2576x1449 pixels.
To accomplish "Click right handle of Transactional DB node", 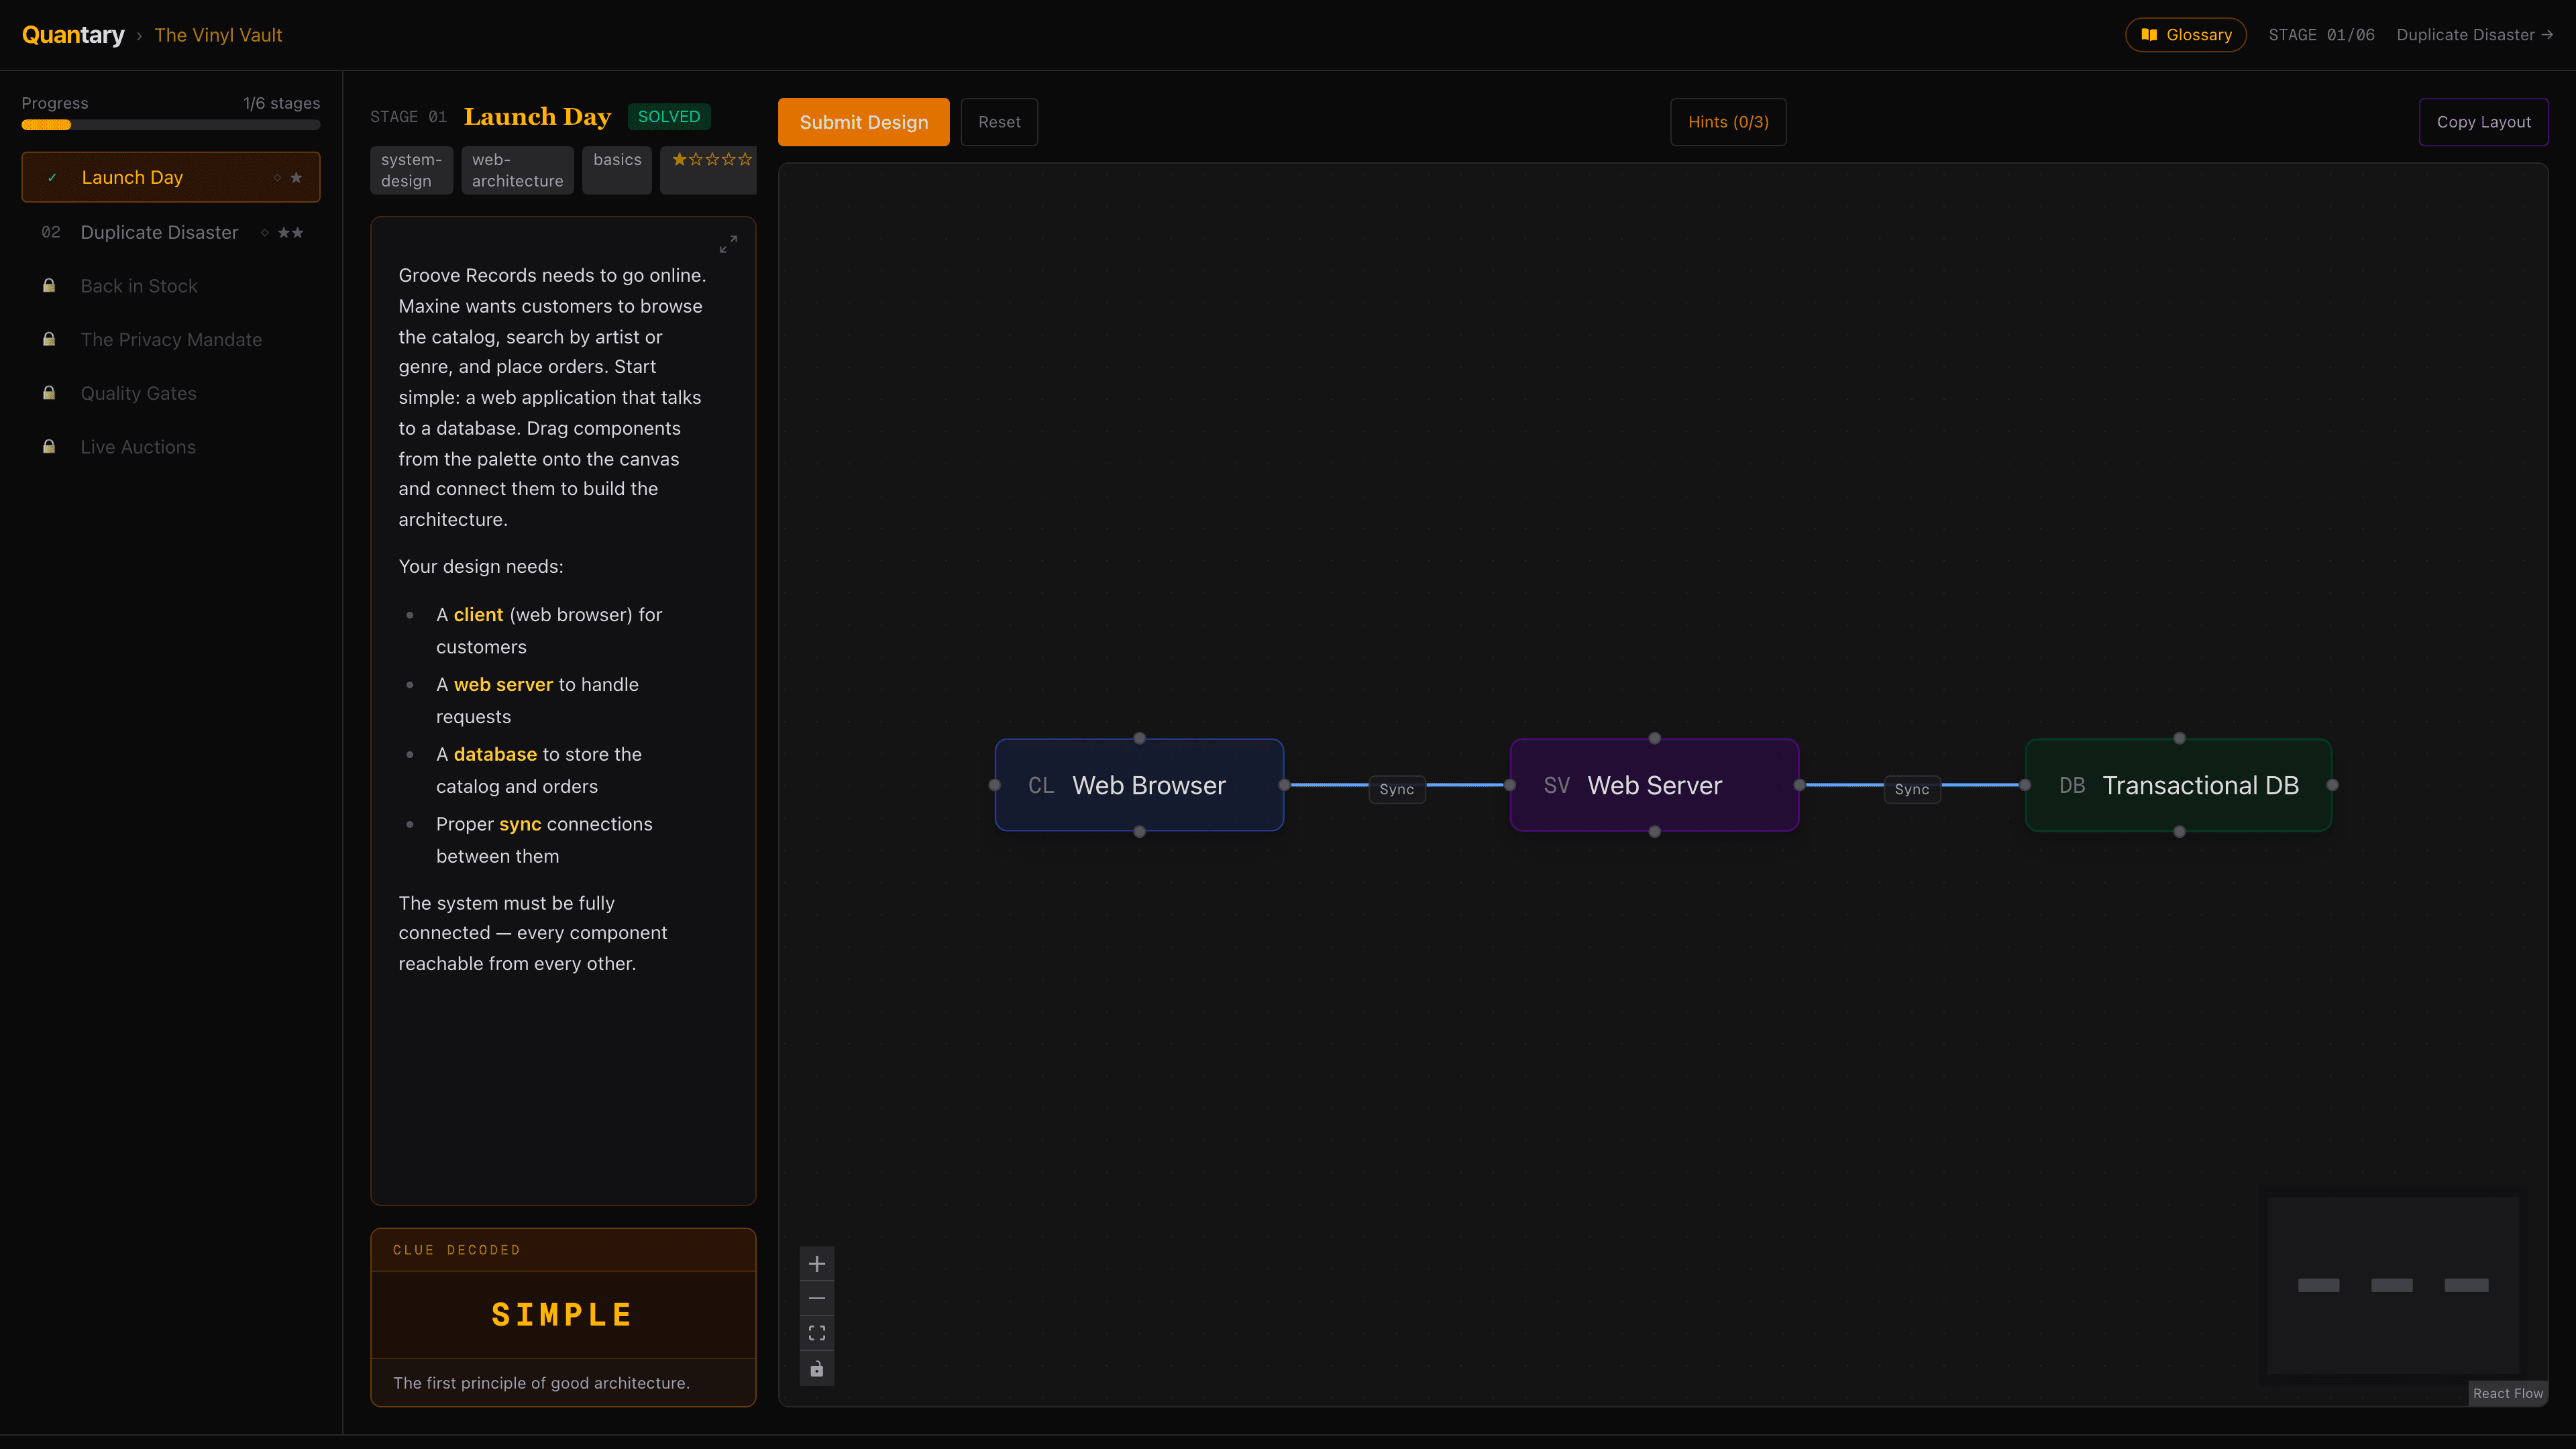I will click(x=2332, y=785).
